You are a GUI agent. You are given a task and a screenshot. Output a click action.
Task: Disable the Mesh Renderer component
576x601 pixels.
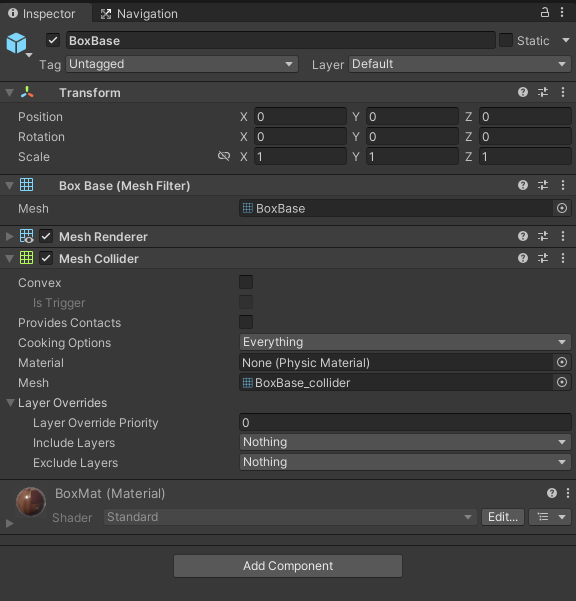tap(46, 236)
